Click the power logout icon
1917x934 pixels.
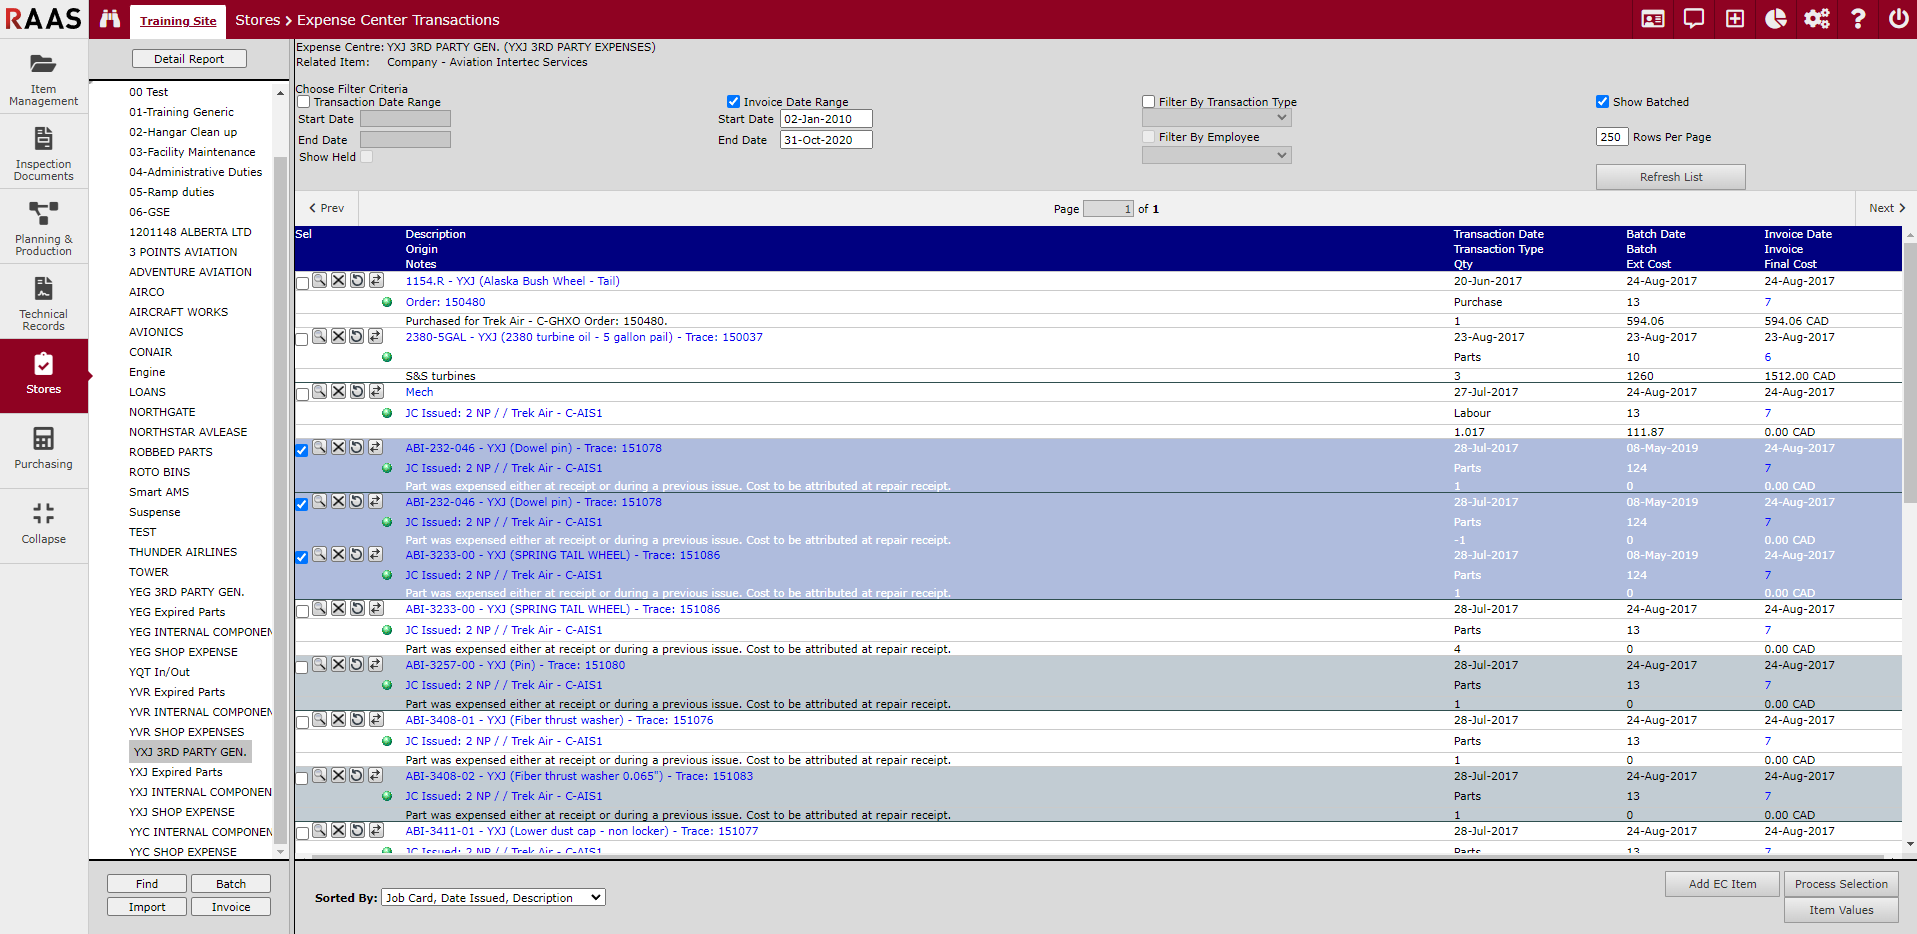[1898, 19]
